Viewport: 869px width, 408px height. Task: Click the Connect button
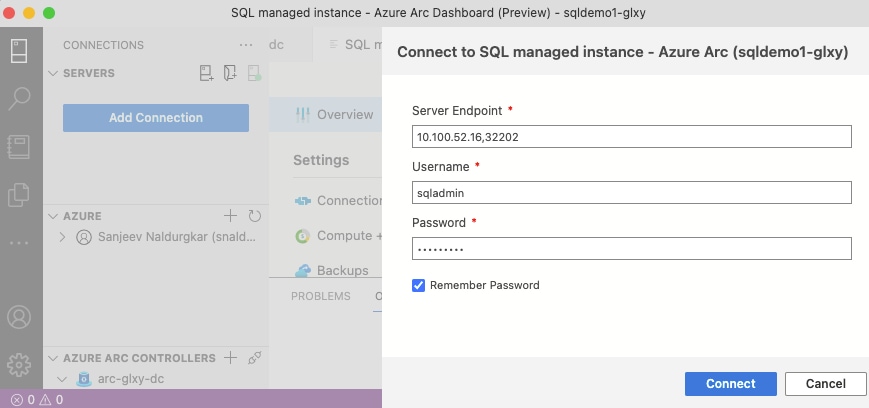[x=730, y=384]
